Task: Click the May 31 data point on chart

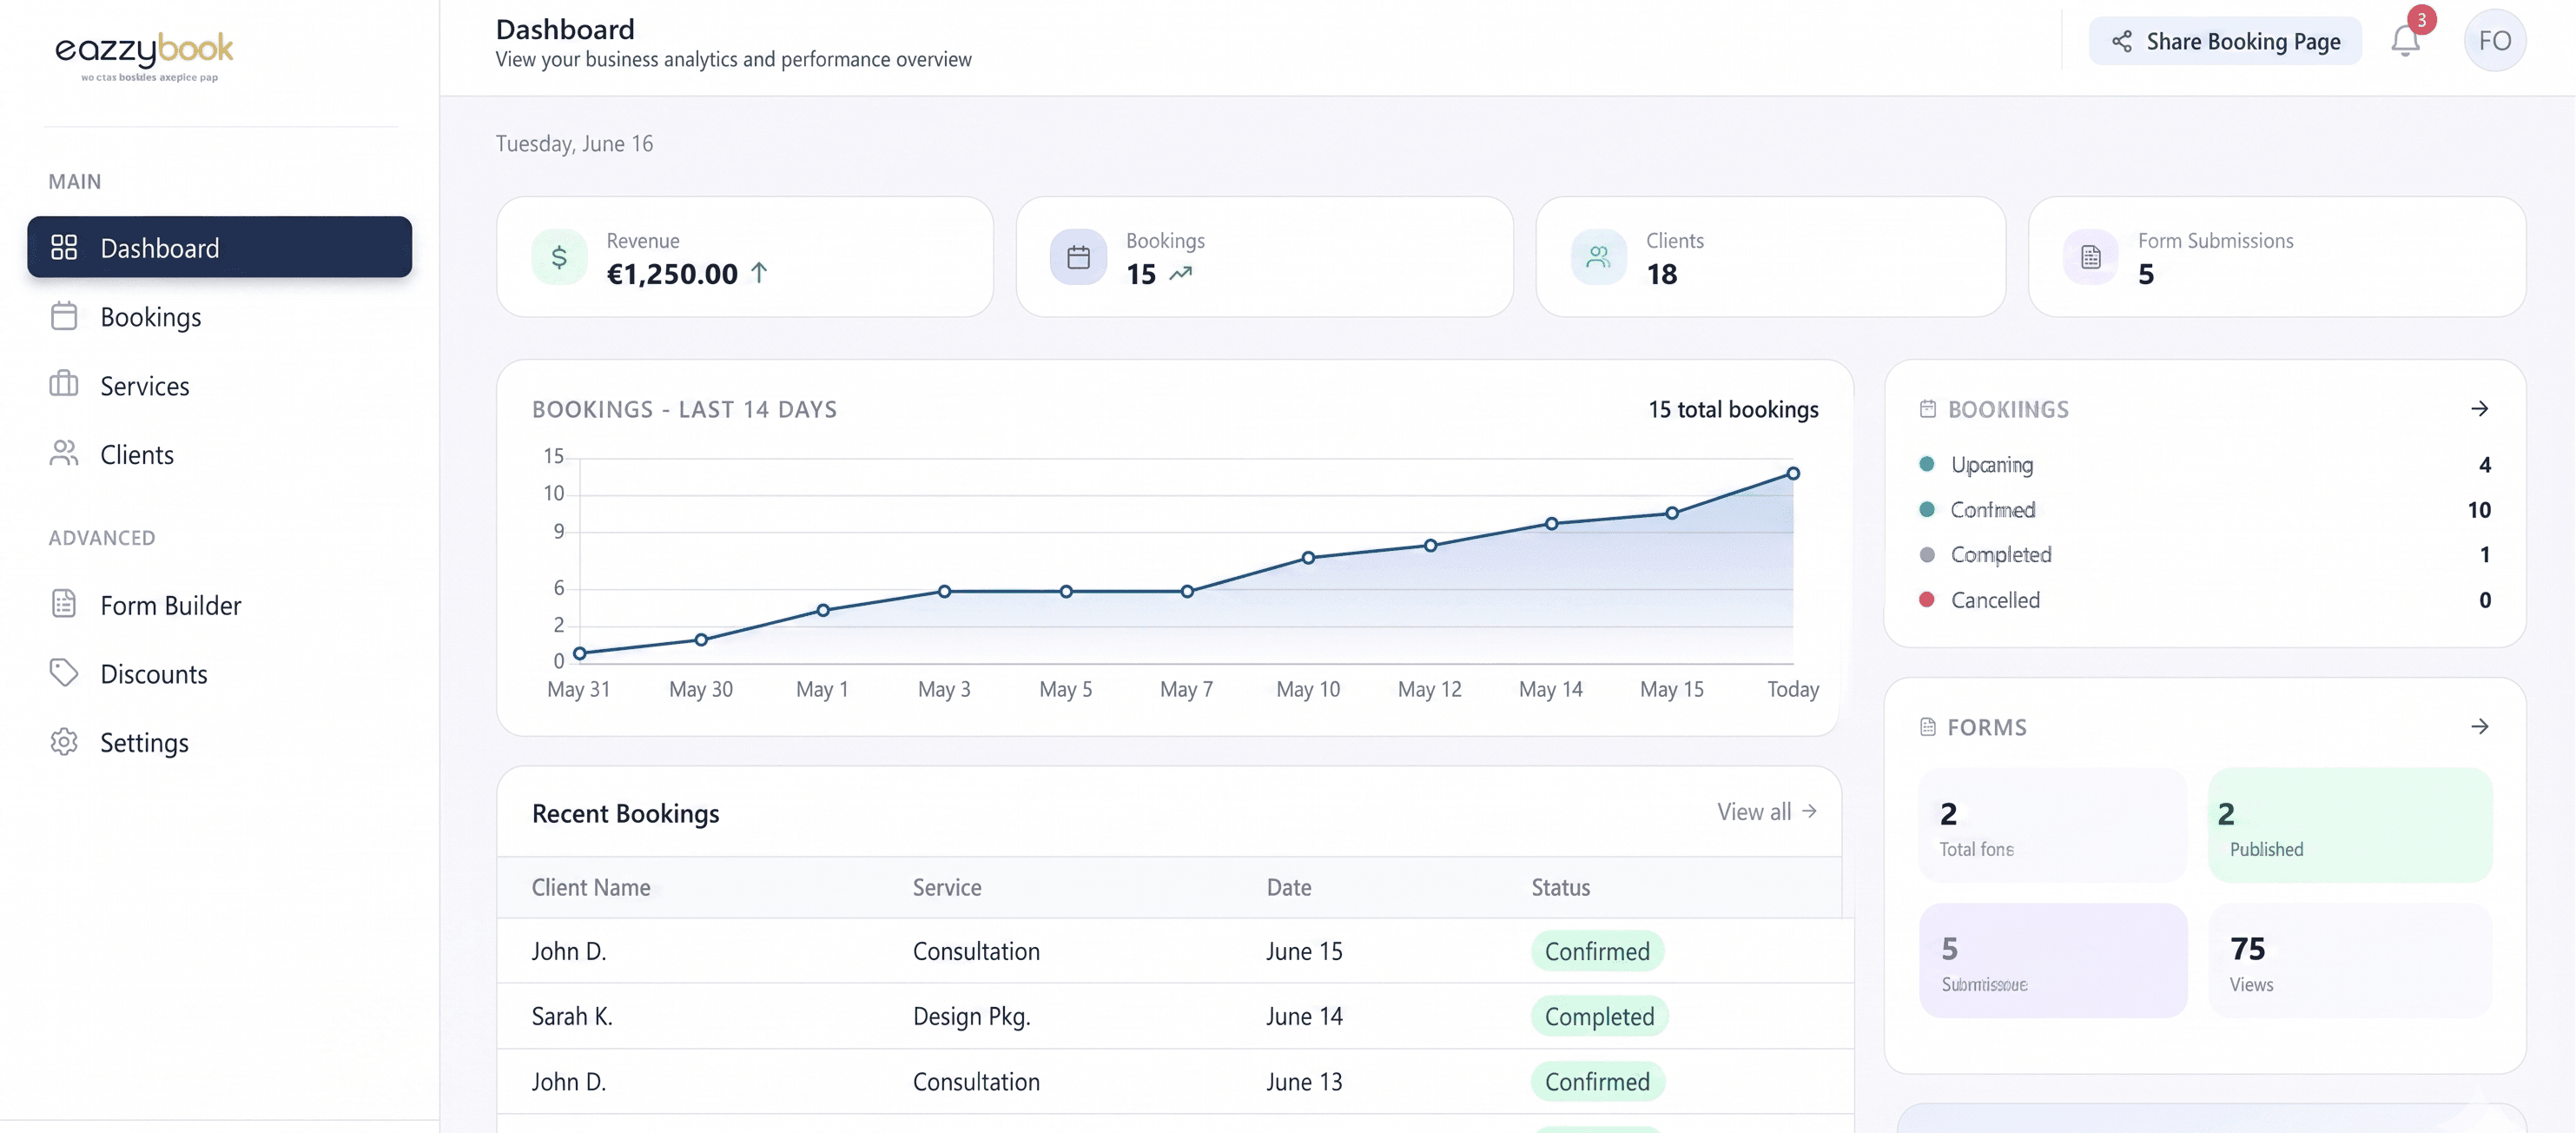Action: pyautogui.click(x=580, y=653)
